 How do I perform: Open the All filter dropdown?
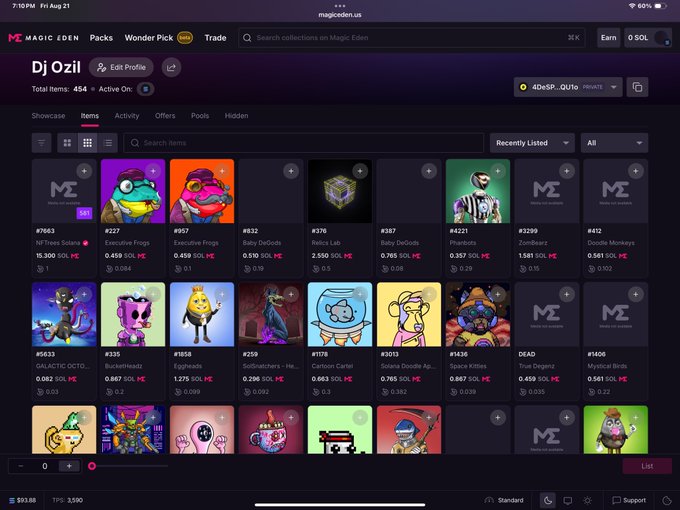615,143
